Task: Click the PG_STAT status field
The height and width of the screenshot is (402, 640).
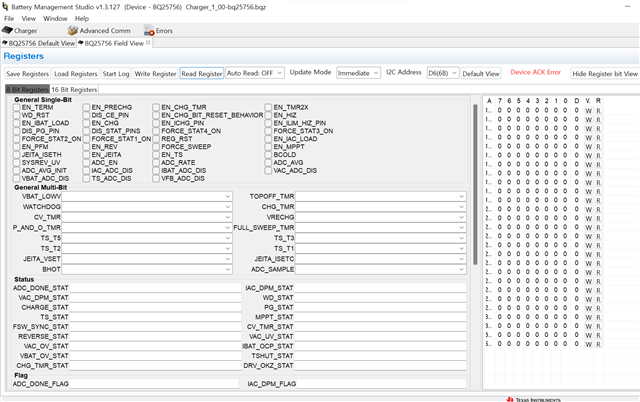Action: [x=380, y=307]
